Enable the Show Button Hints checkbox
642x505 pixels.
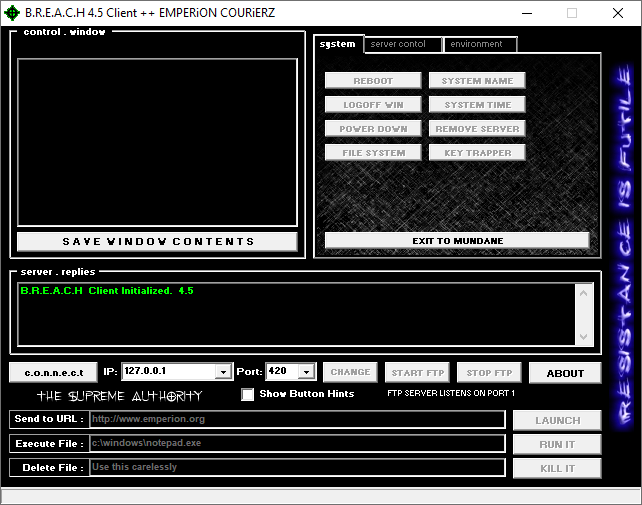coord(248,394)
